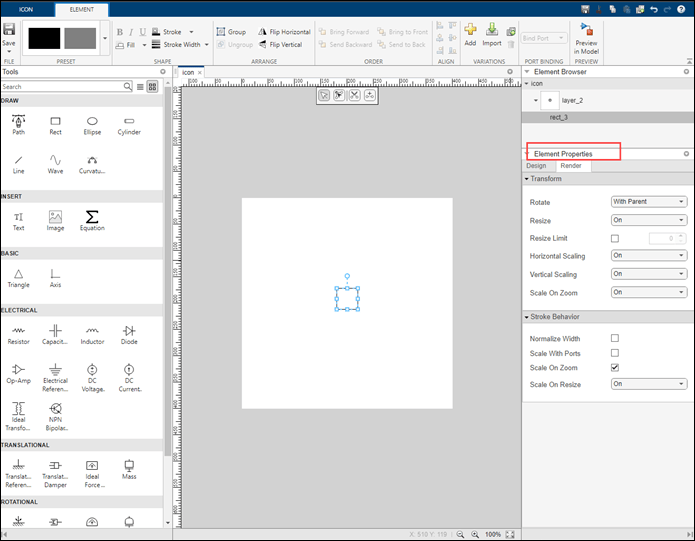Apply the black preset swatch
695x541 pixels.
(44, 39)
